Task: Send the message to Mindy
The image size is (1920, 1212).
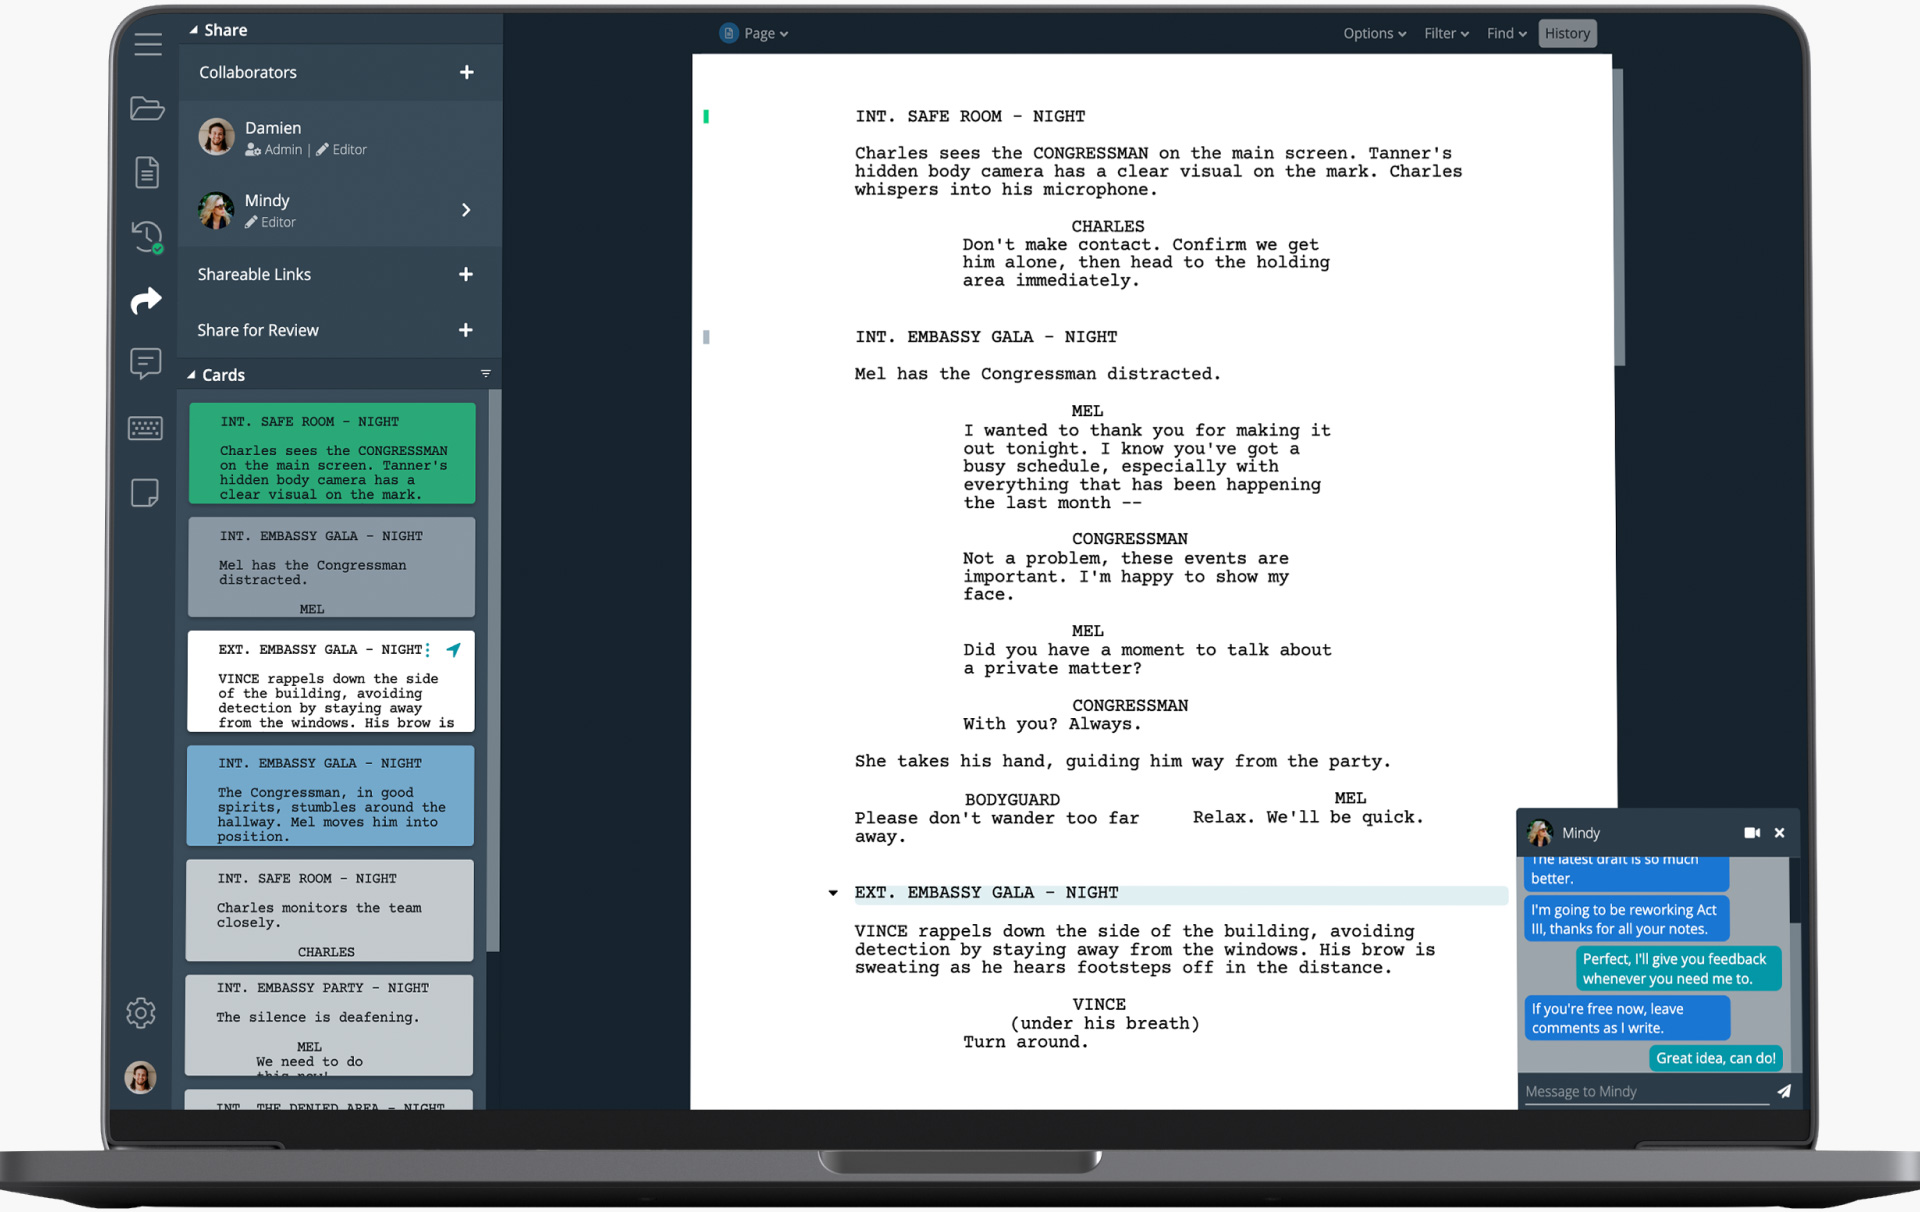Action: coord(1785,1091)
